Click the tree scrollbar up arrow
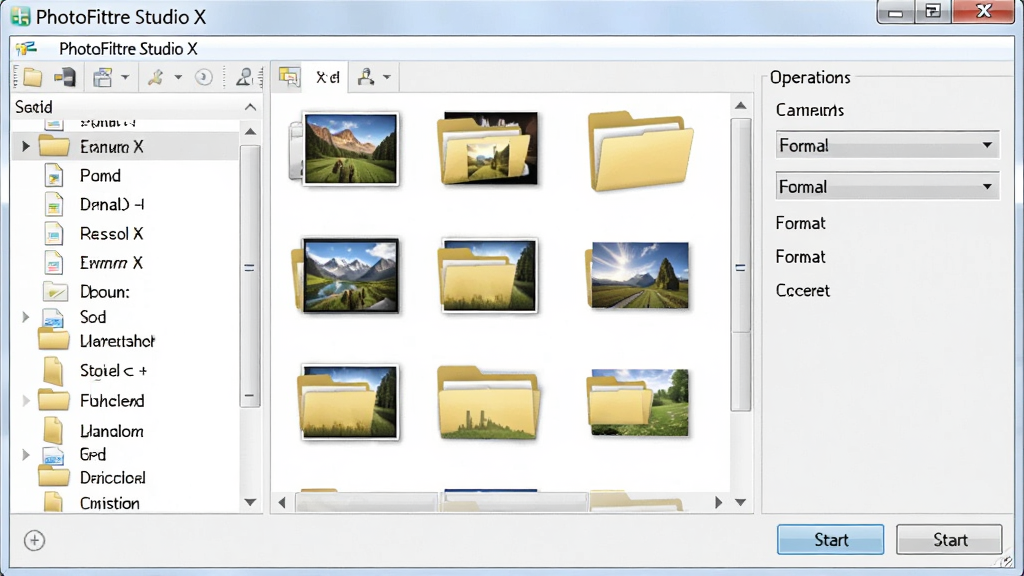Viewport: 1024px width, 576px height. point(250,132)
